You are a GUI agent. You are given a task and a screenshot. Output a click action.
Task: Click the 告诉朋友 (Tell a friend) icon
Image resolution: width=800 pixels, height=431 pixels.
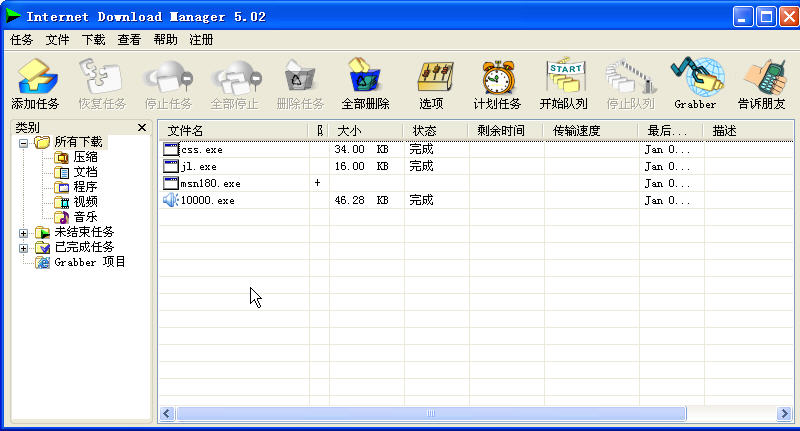pyautogui.click(x=764, y=78)
